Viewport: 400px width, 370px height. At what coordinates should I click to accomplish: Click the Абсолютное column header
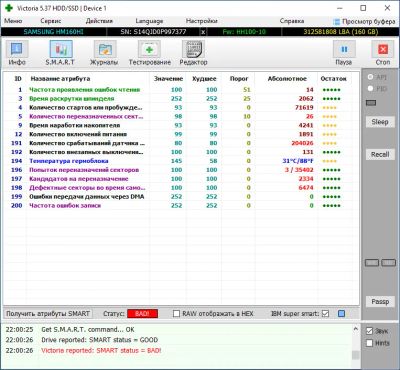coord(287,79)
